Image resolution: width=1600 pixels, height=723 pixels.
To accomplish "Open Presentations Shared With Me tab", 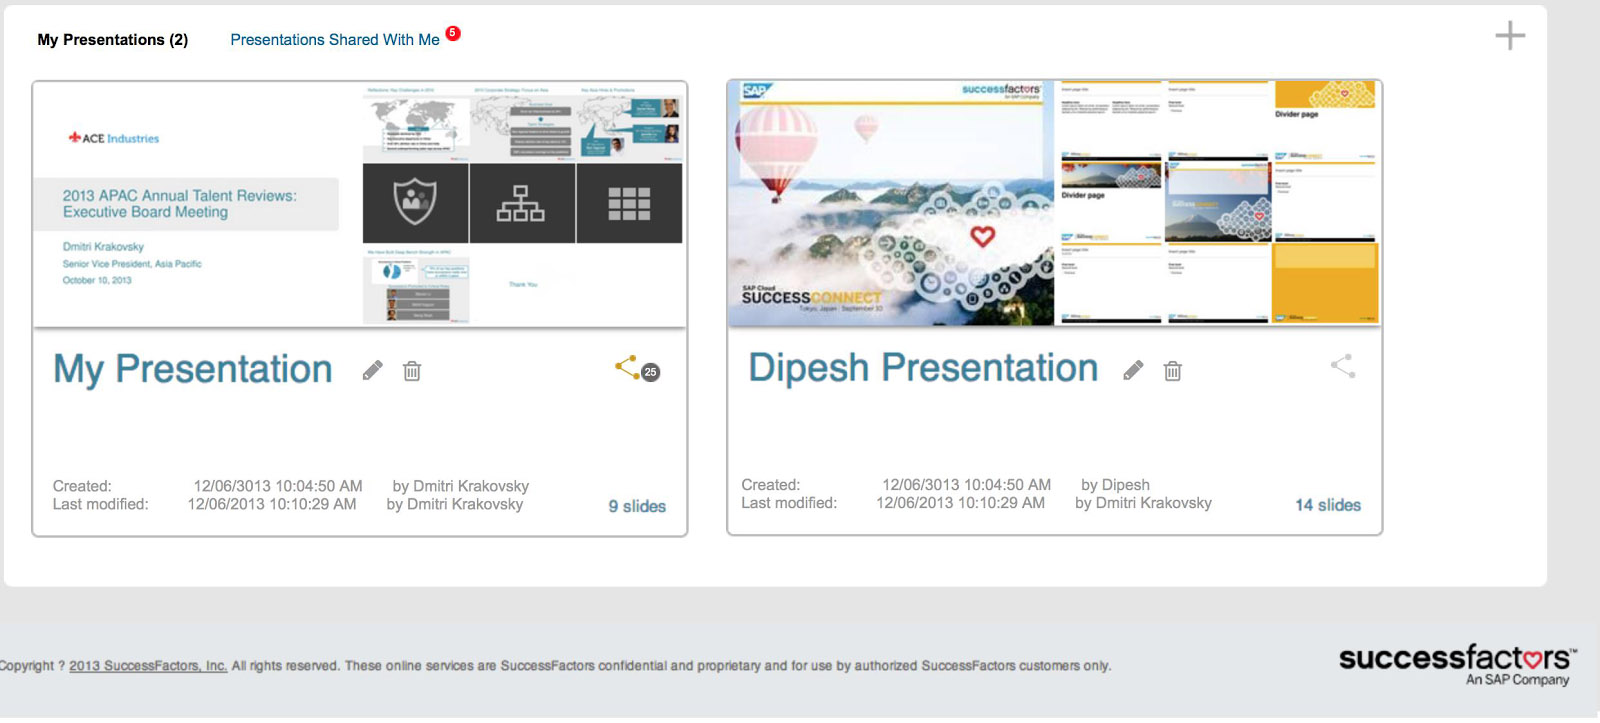I will [334, 40].
